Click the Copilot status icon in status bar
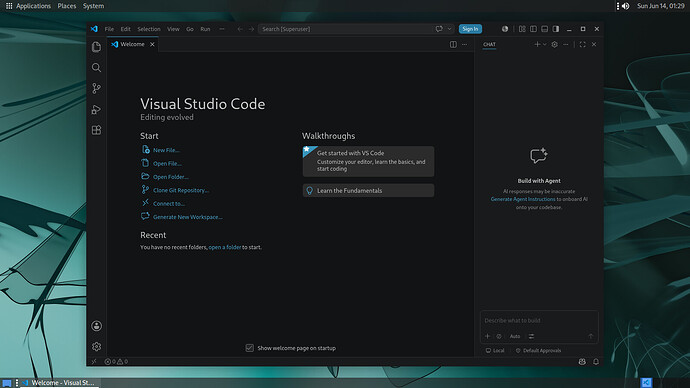This screenshot has width=690, height=388. 582,362
